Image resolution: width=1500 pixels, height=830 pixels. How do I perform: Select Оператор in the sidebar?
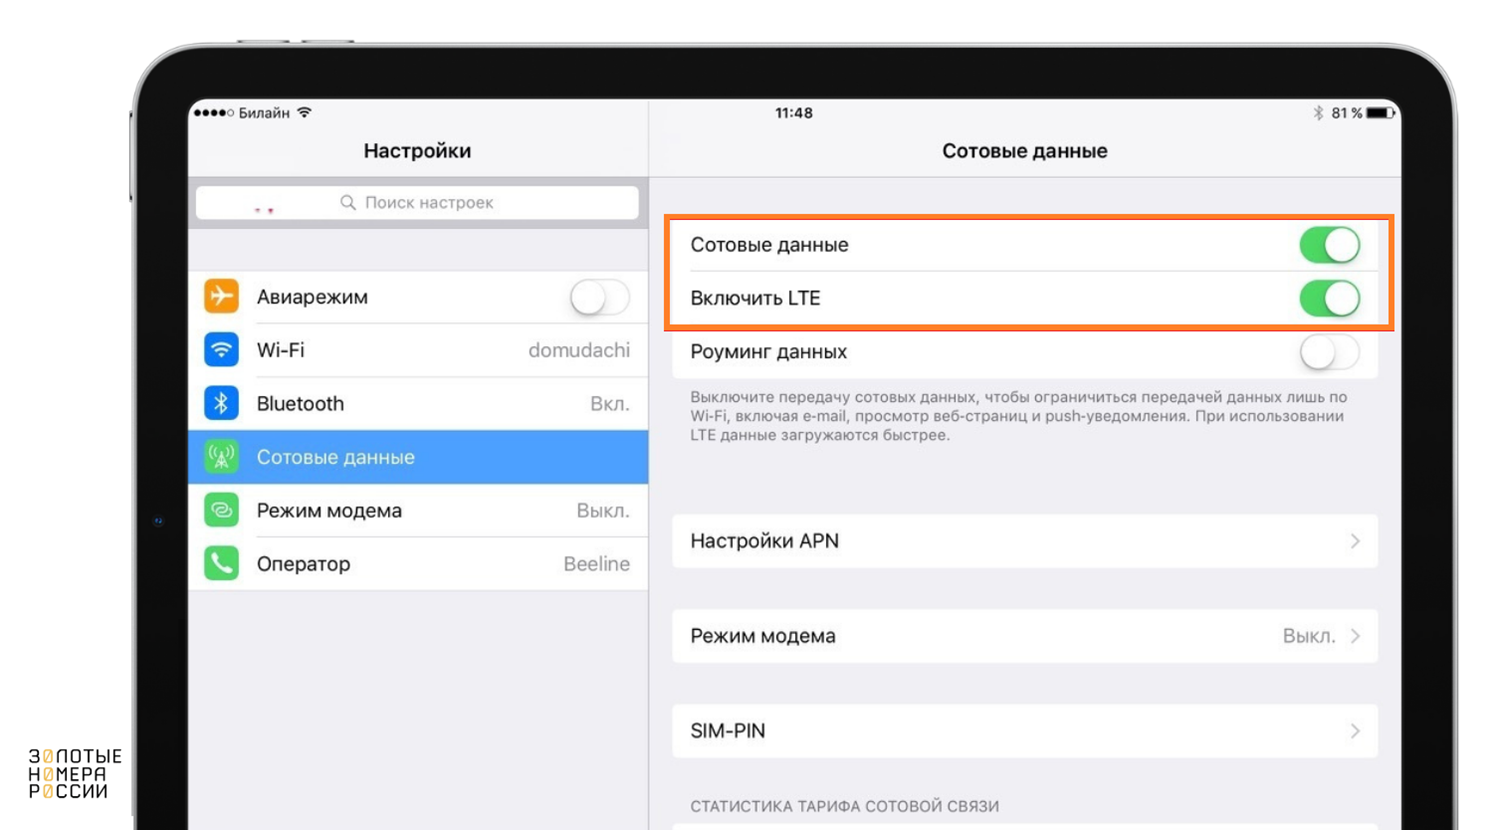pos(418,564)
